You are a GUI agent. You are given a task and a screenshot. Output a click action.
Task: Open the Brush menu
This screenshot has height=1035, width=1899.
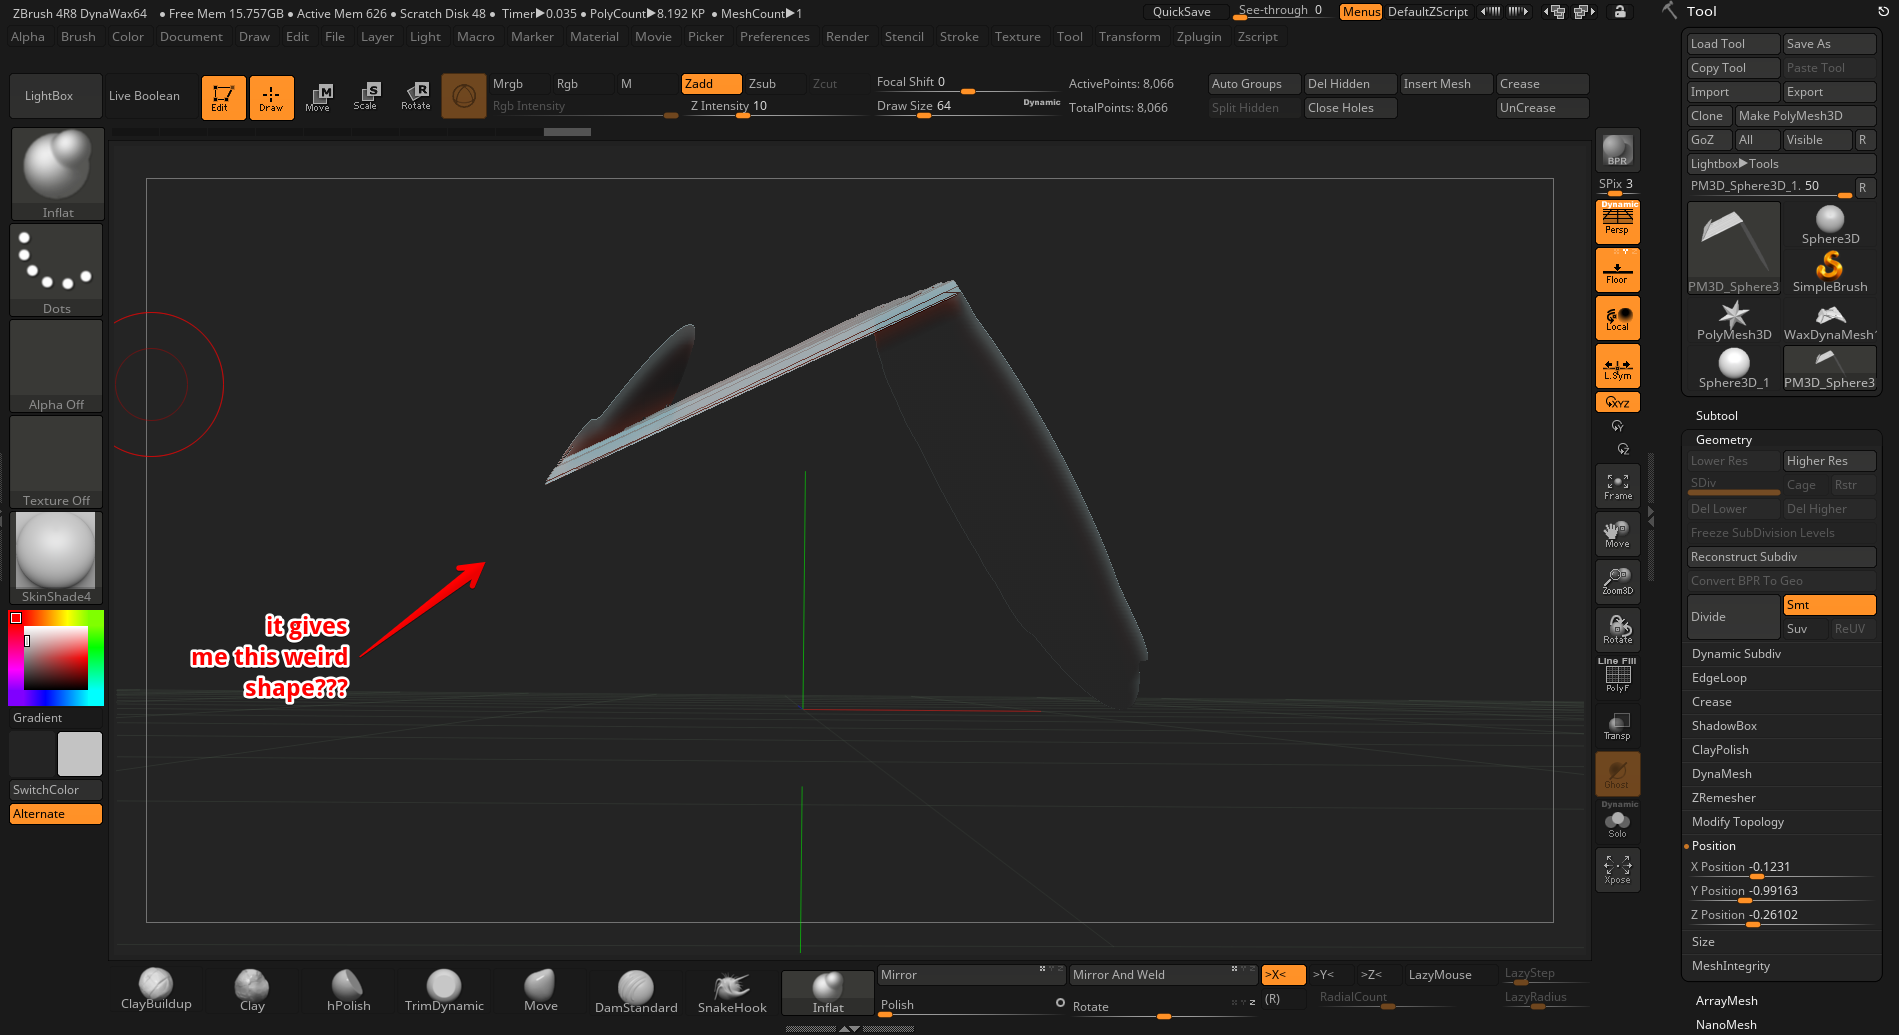78,37
